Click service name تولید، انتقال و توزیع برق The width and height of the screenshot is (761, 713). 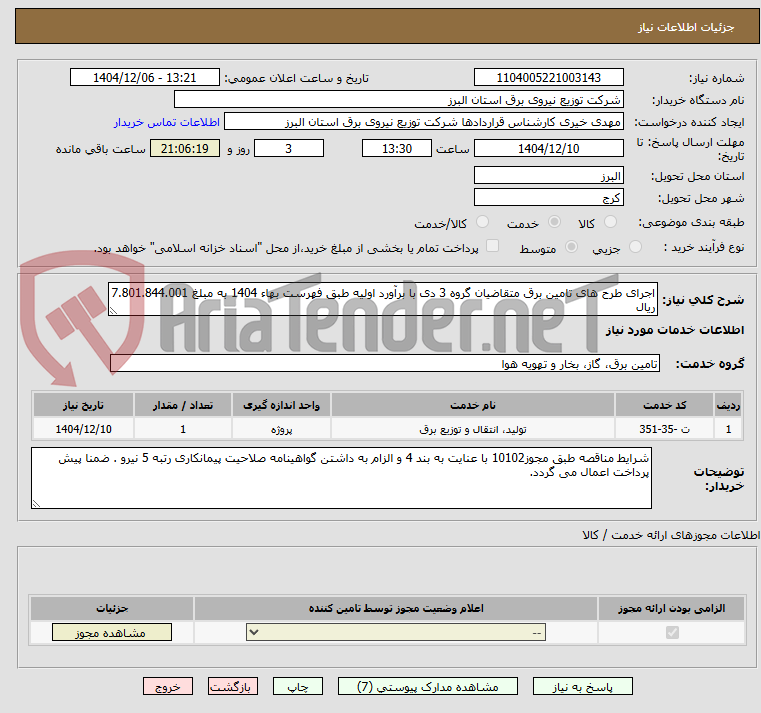473,430
